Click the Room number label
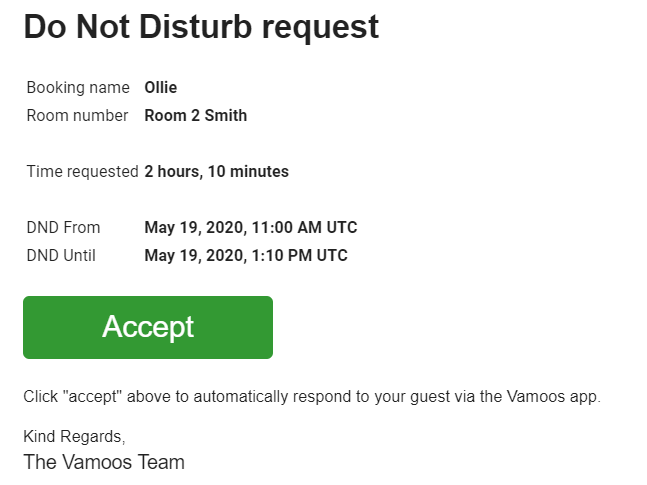The image size is (647, 485). (77, 116)
